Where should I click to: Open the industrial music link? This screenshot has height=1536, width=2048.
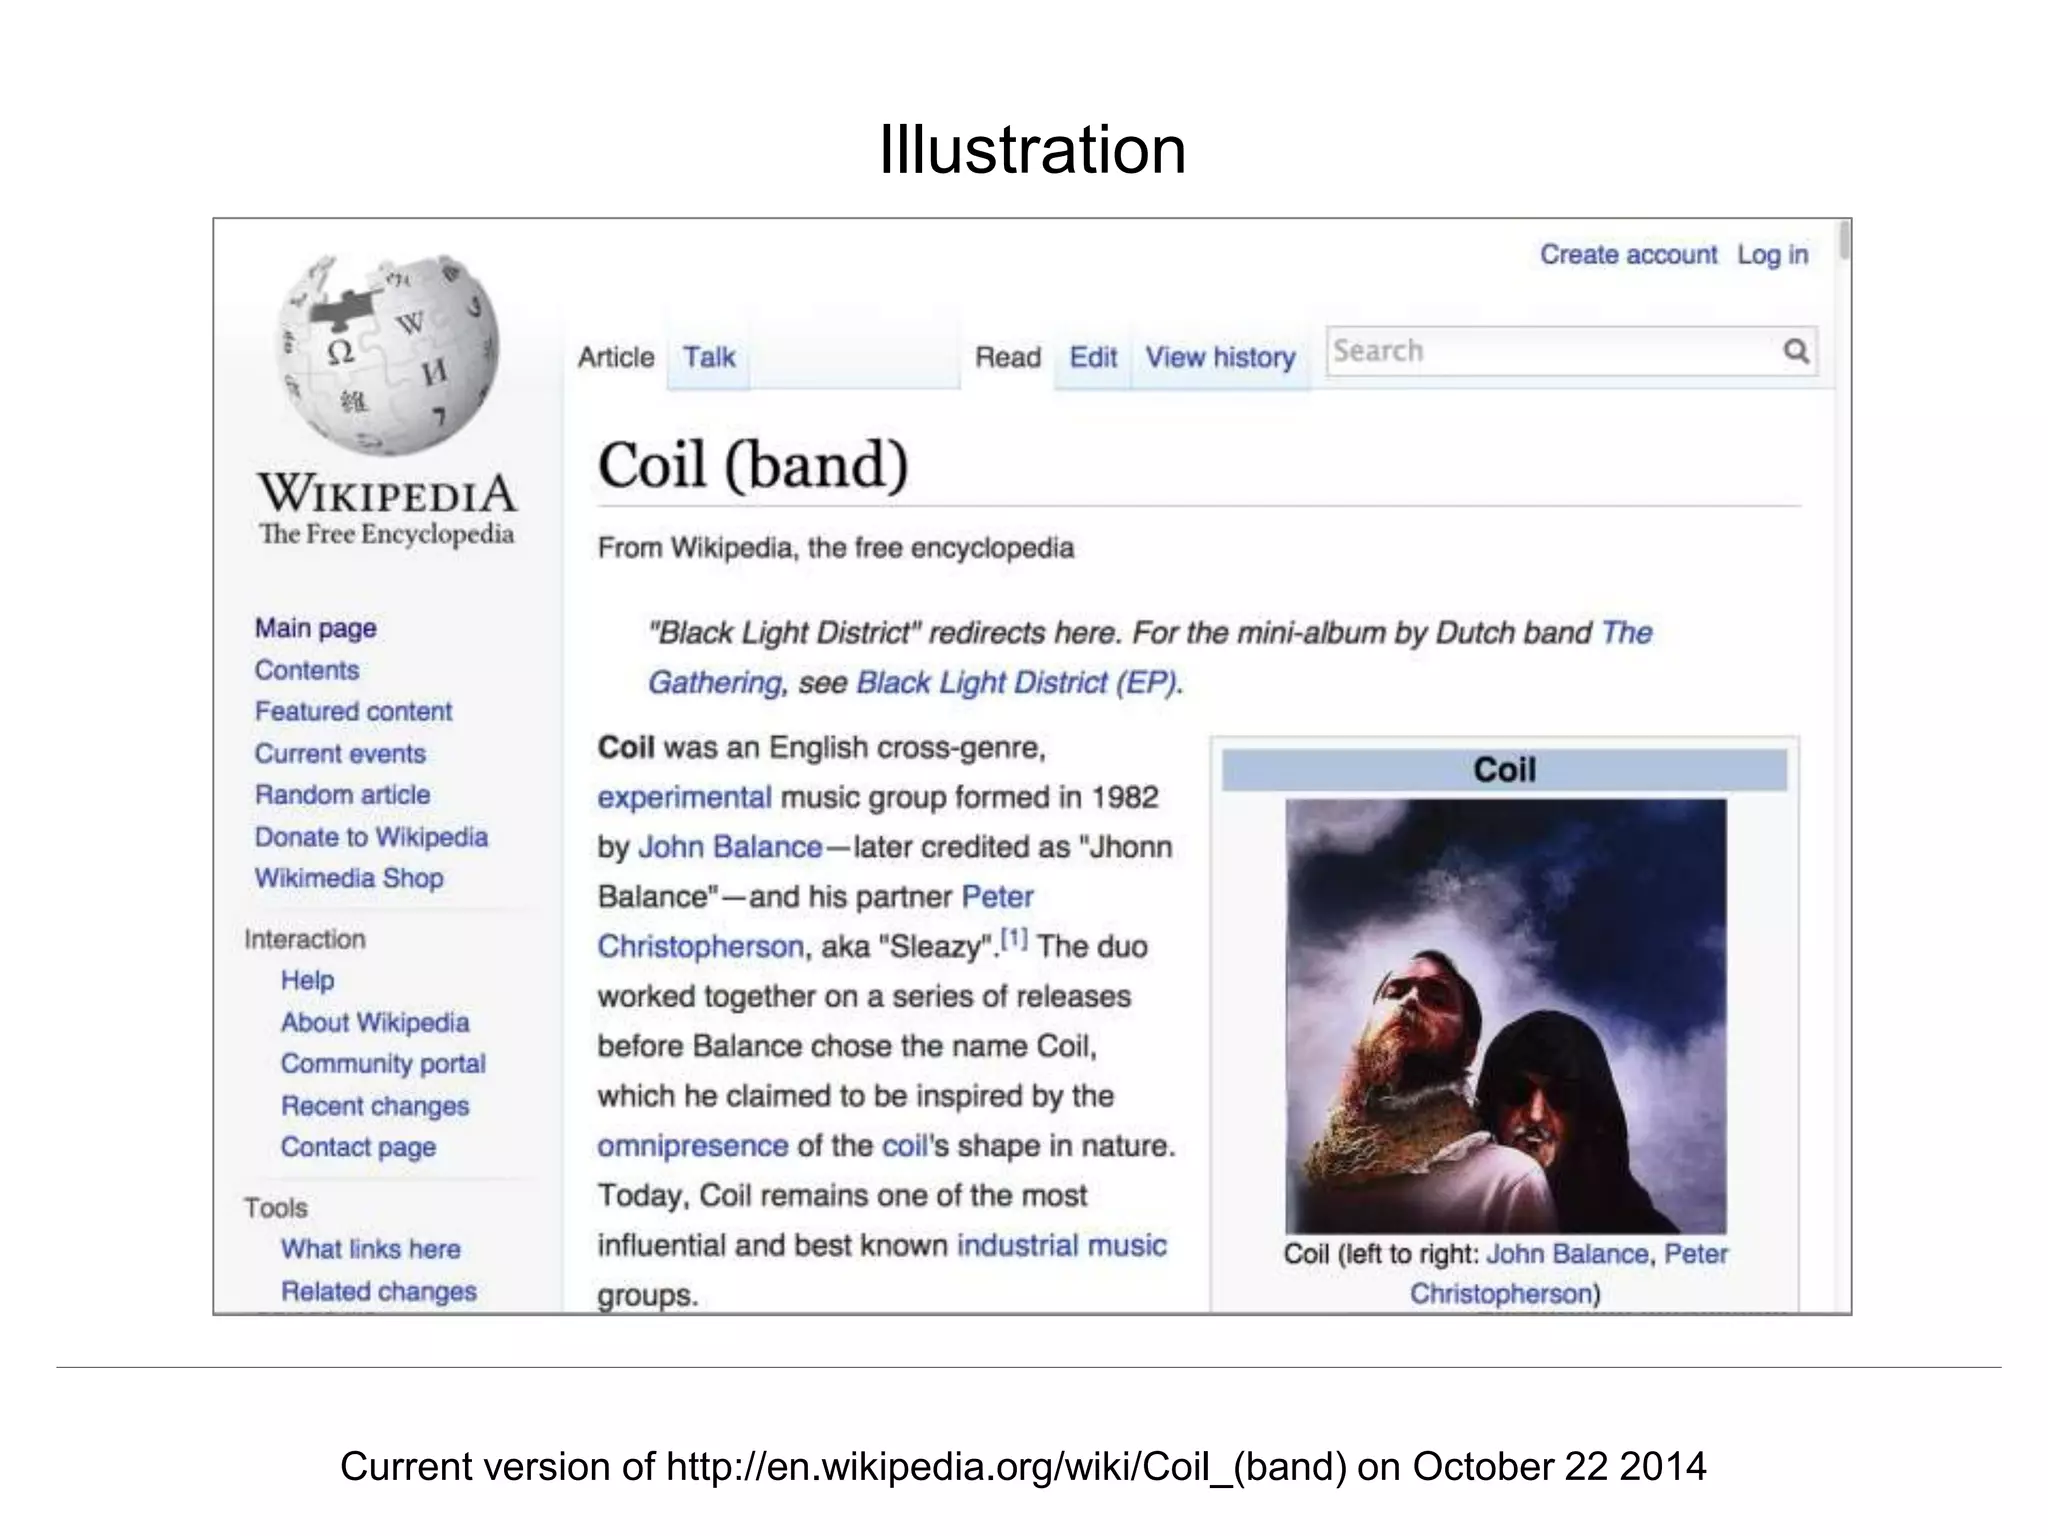pyautogui.click(x=1062, y=1245)
